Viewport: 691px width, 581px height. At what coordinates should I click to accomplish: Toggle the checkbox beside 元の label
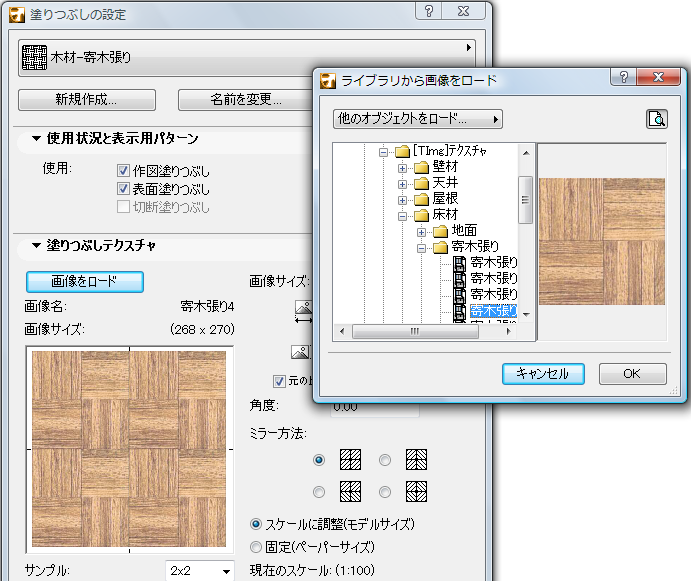click(279, 381)
